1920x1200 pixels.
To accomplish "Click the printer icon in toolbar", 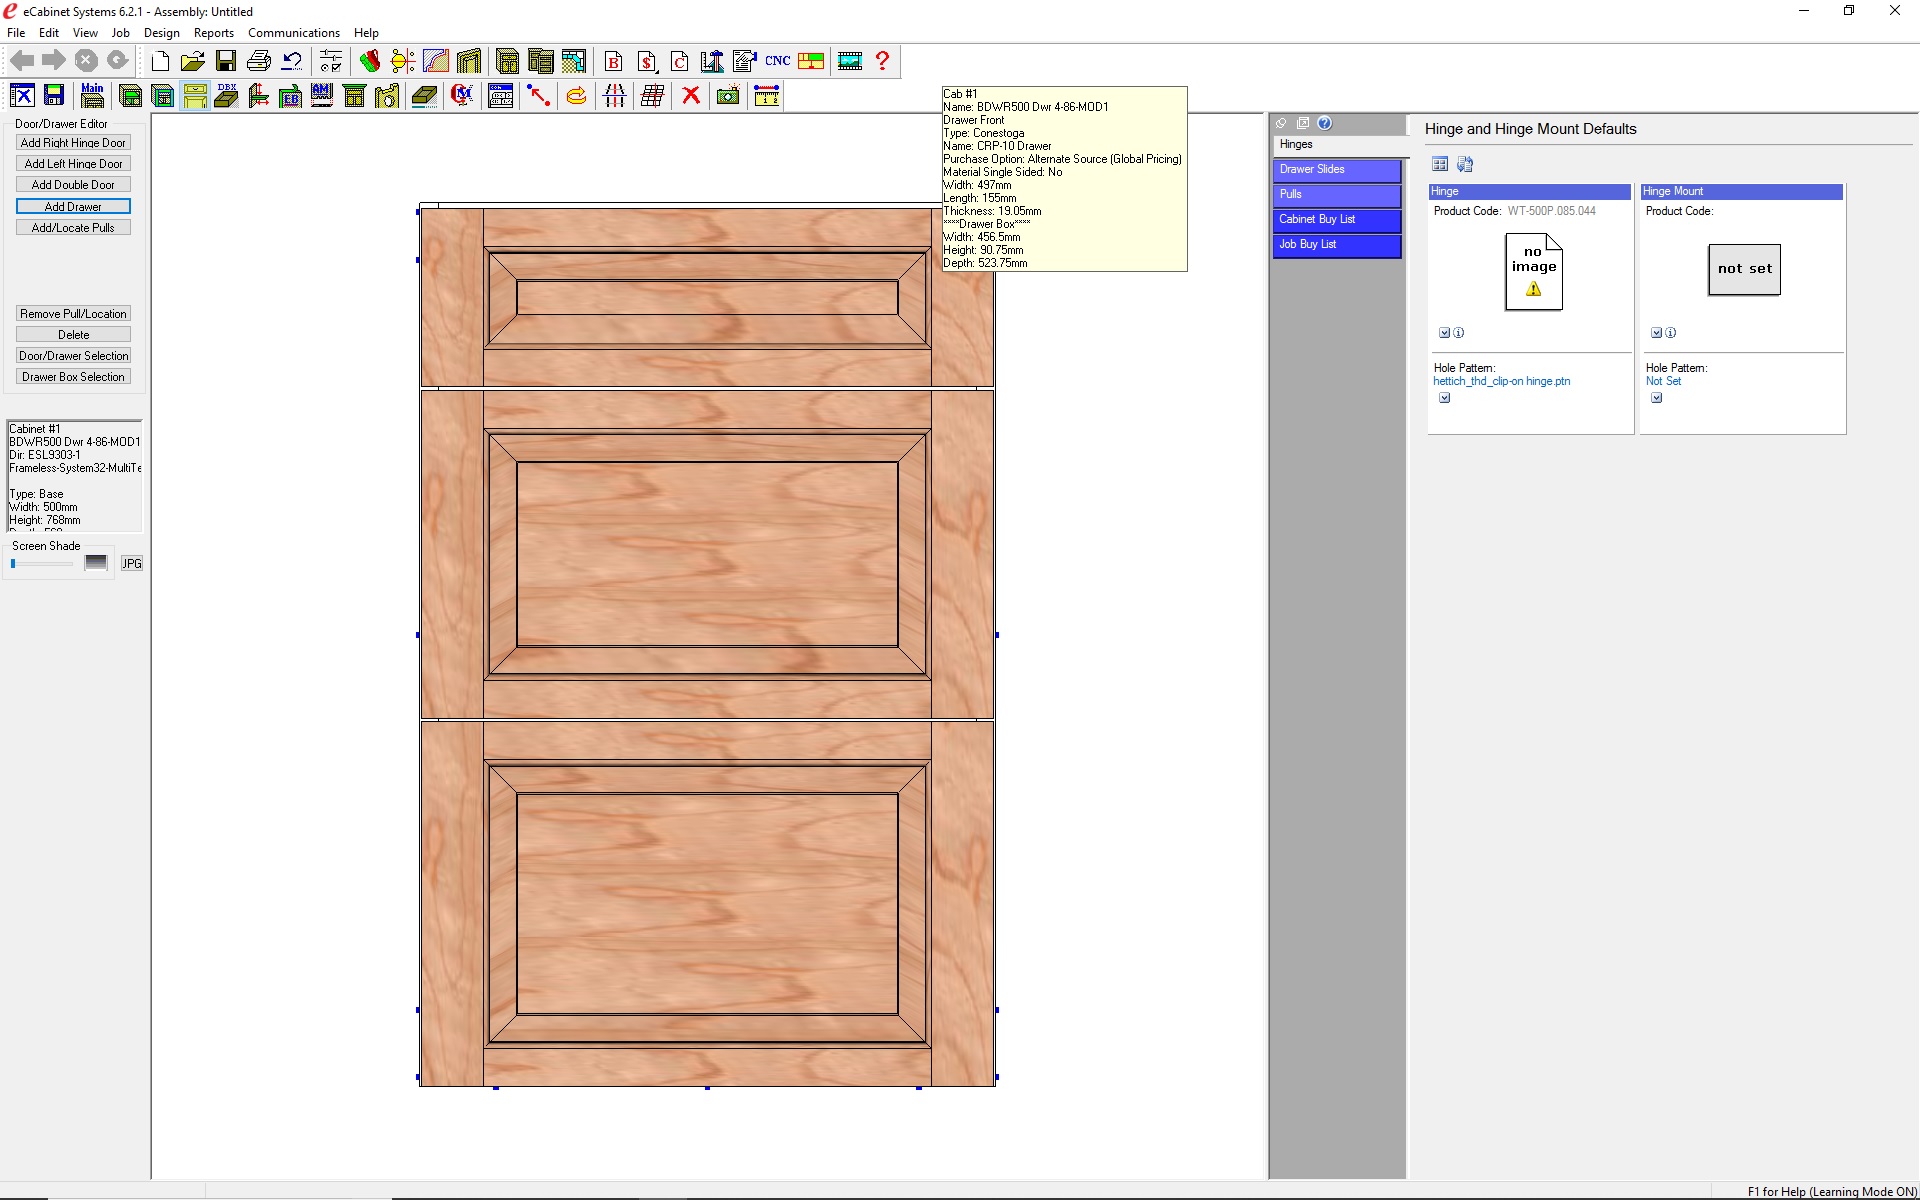I will pyautogui.click(x=259, y=61).
